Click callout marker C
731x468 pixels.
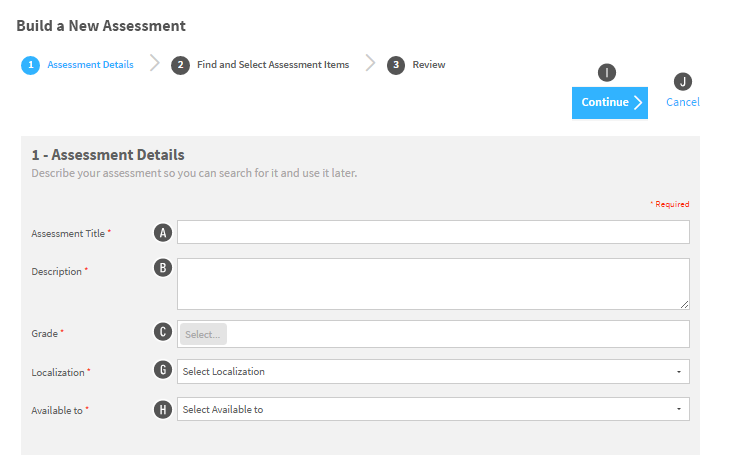(163, 331)
